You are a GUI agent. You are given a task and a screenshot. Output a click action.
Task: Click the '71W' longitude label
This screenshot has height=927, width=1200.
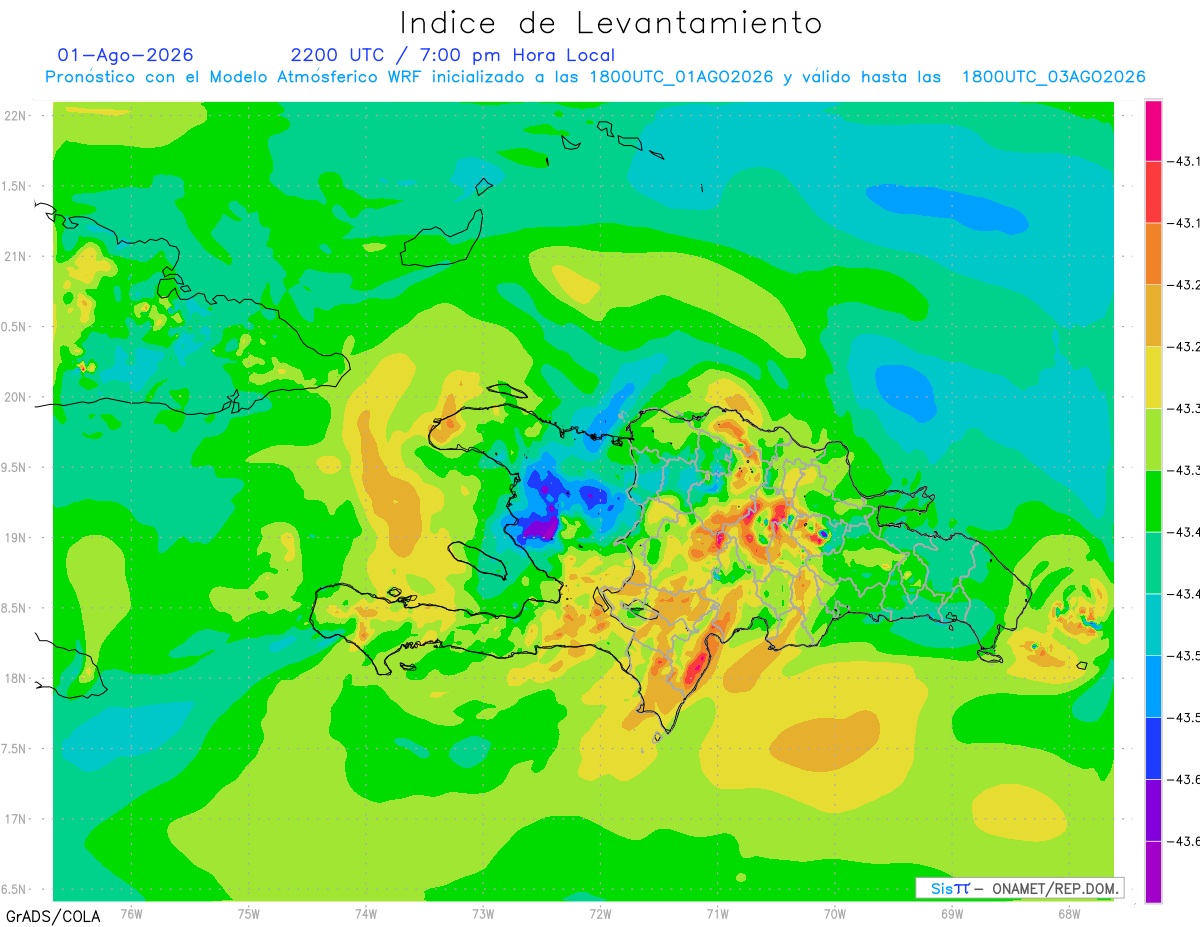717,913
